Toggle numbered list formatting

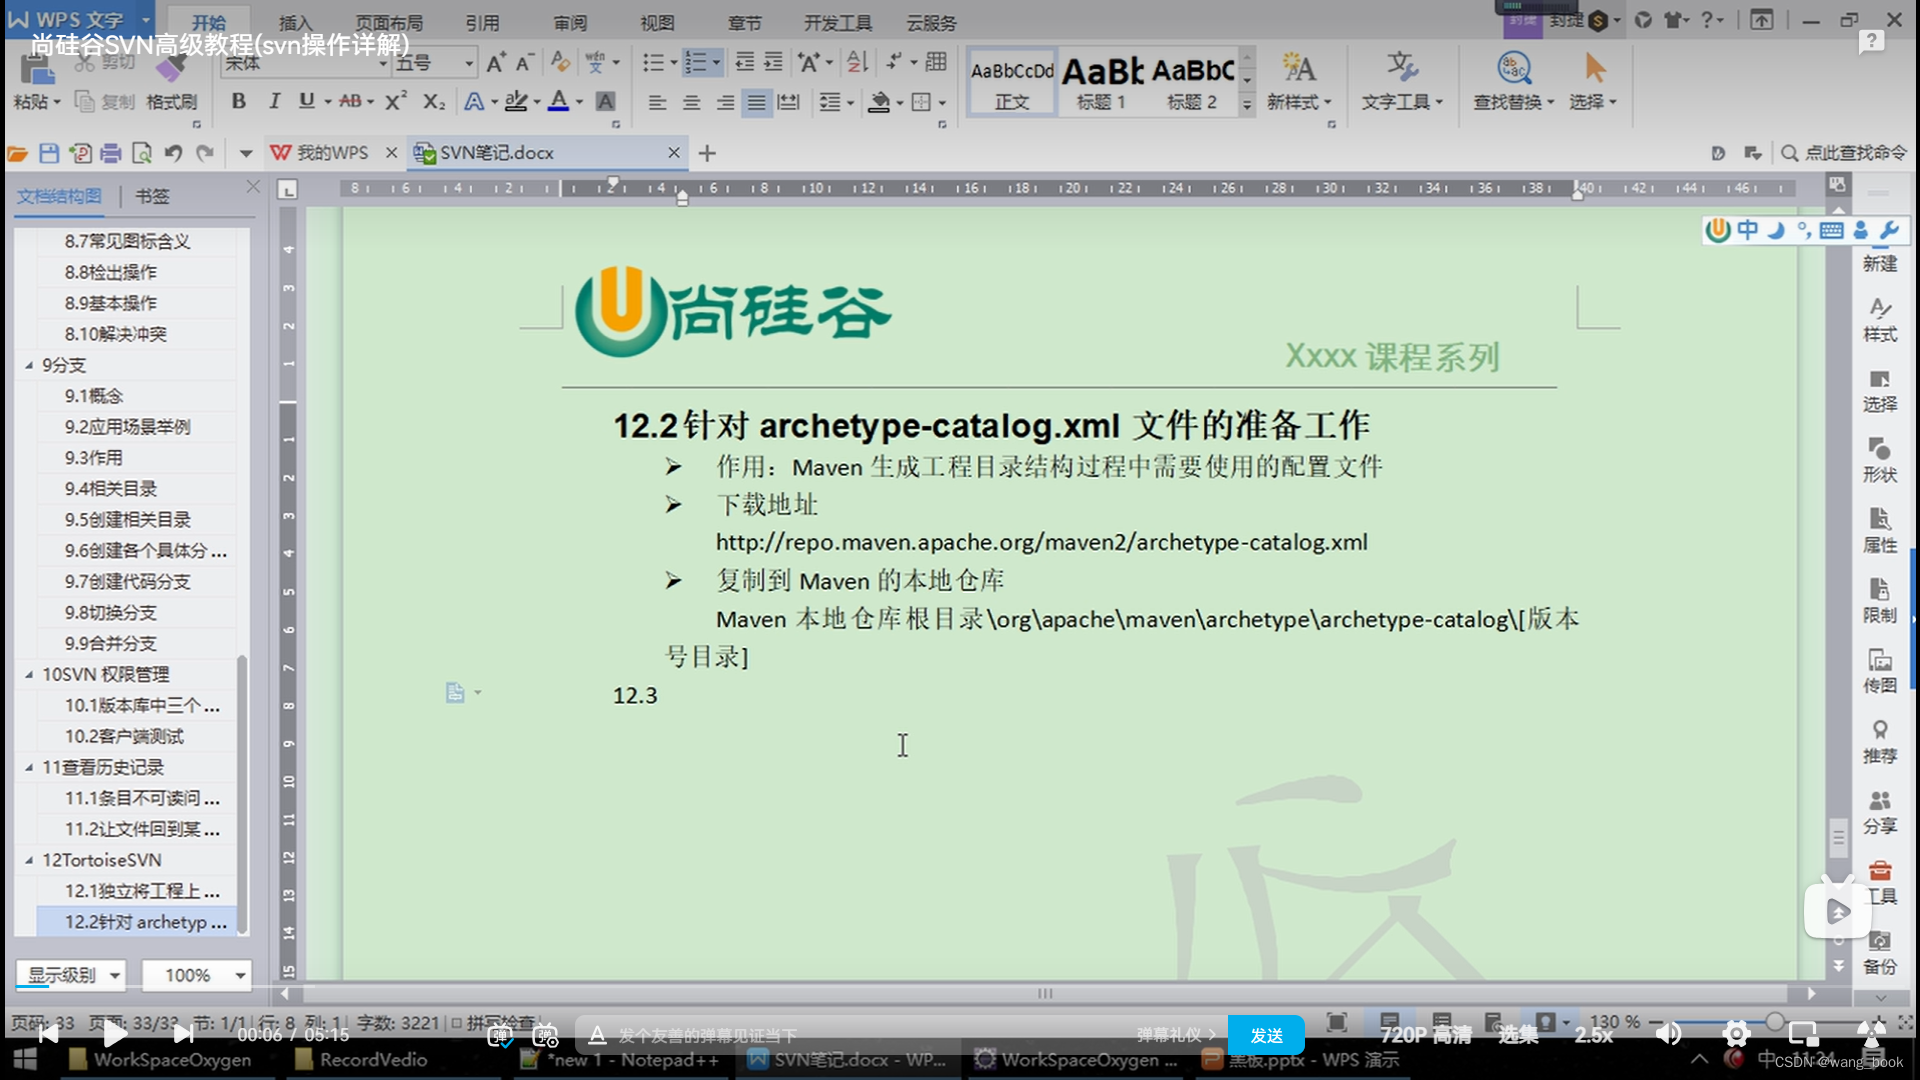[x=696, y=63]
